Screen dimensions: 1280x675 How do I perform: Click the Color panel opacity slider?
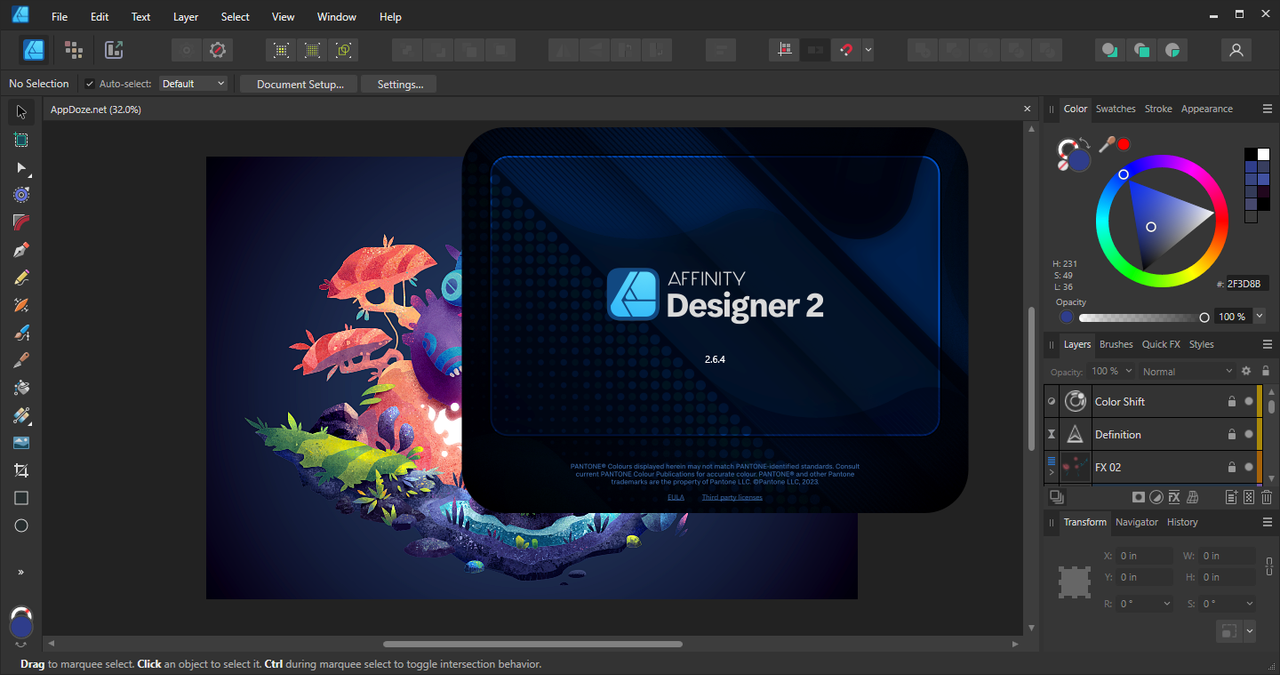pos(1142,317)
